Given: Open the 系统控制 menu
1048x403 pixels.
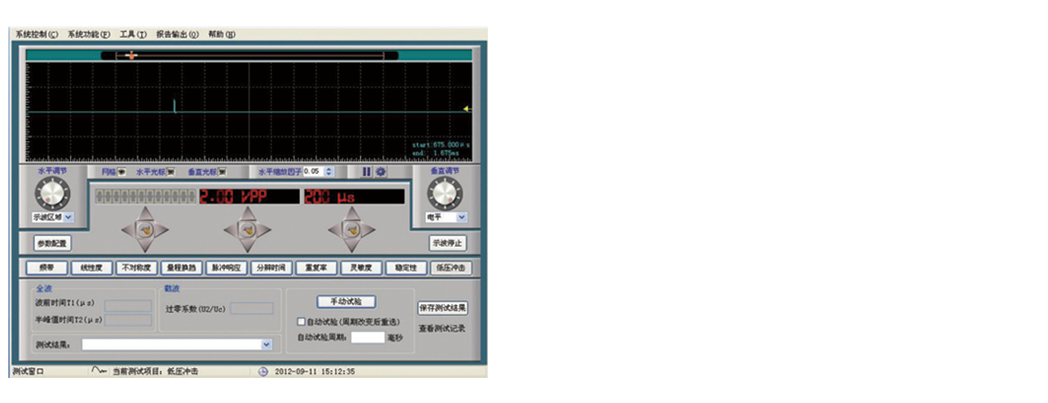Looking at the screenshot, I should tap(36, 34).
